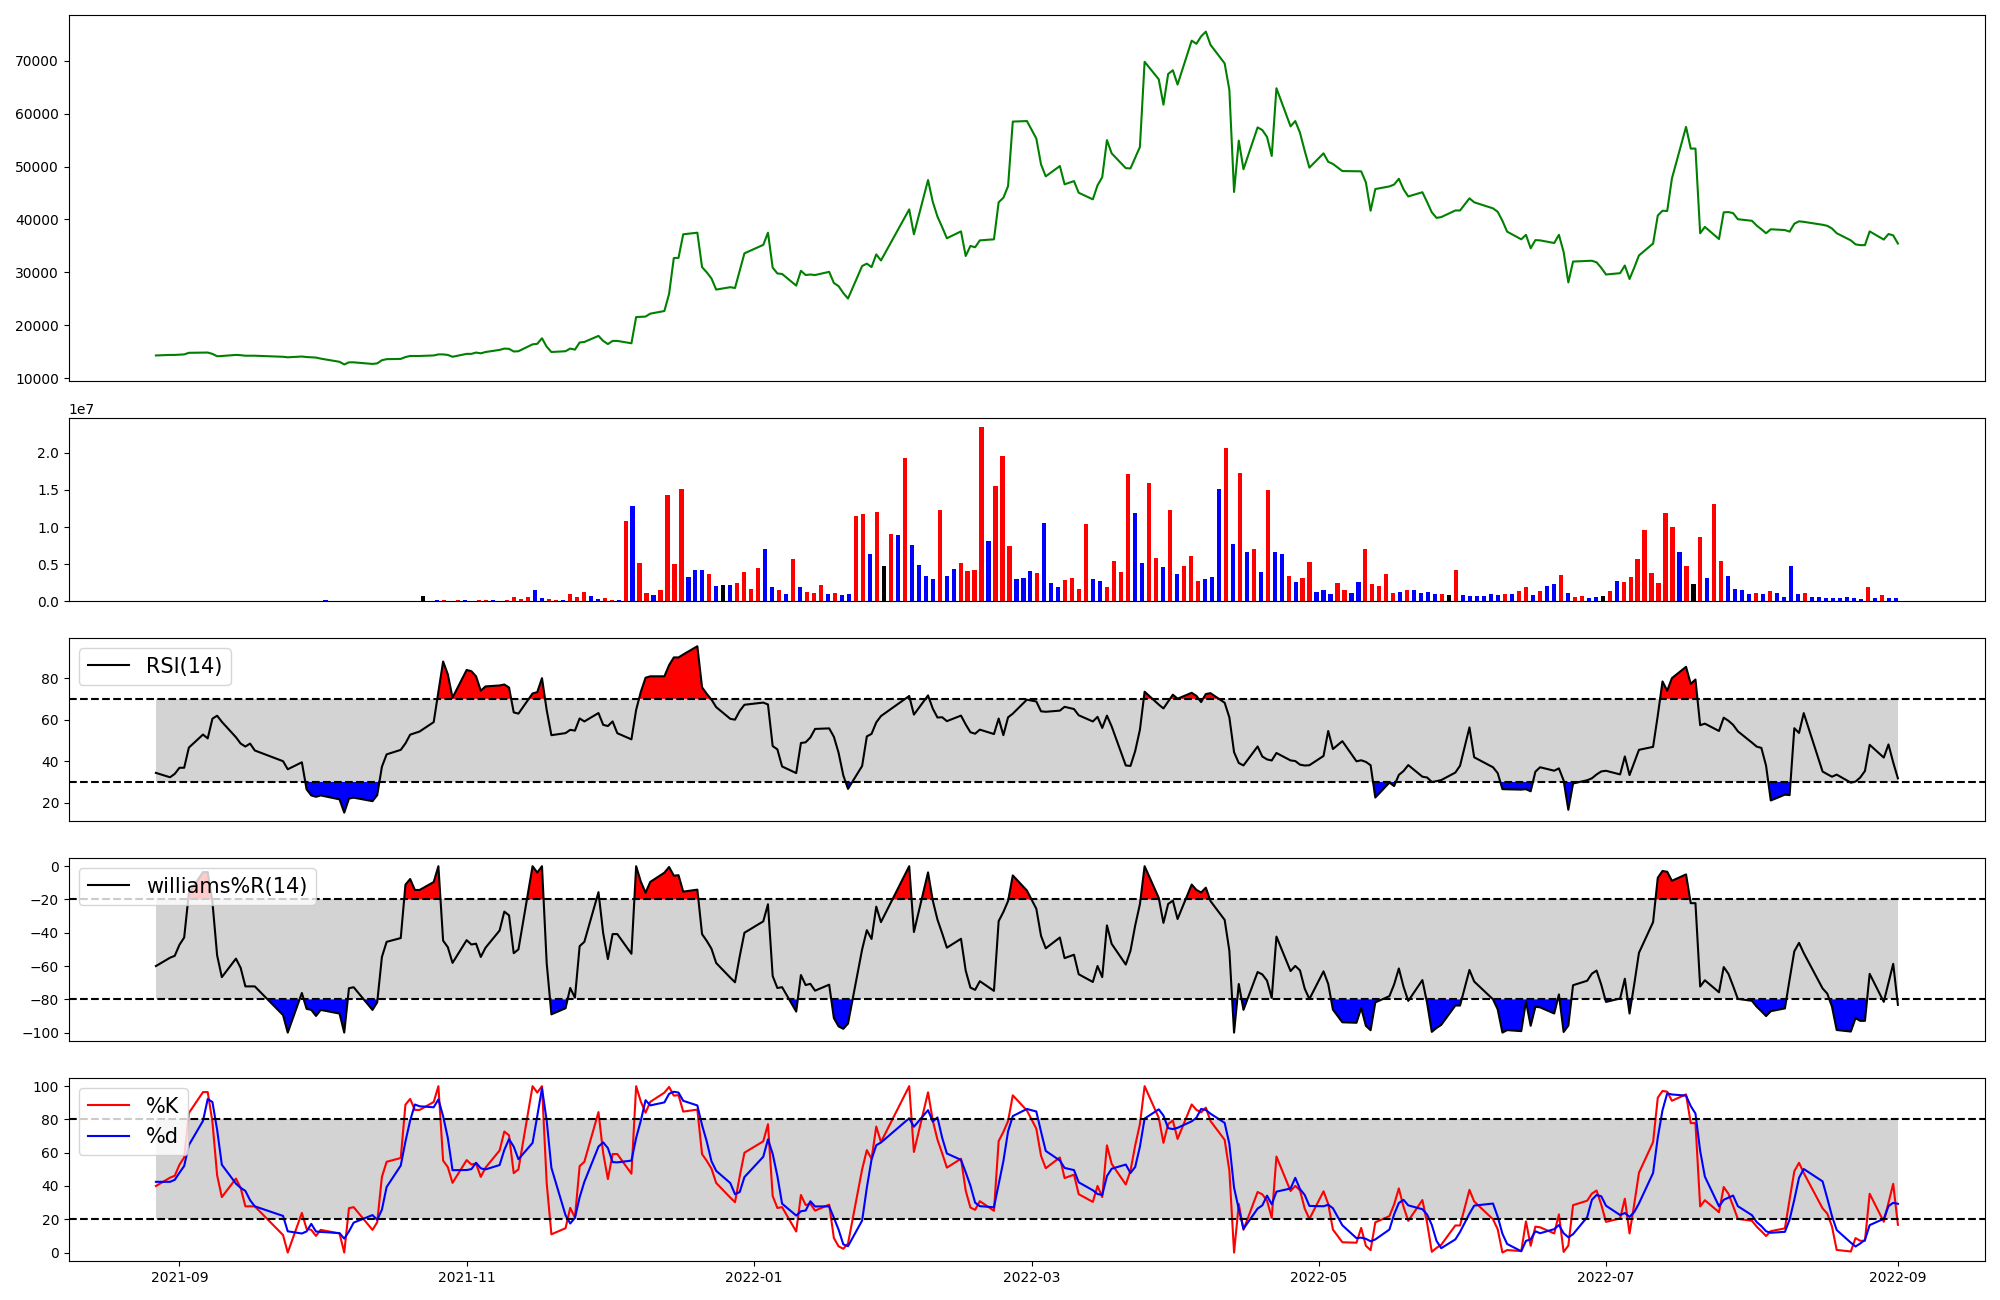Click the 2022-07 x-axis date label
Viewport: 2000px width, 1300px height.
coord(1605,1277)
